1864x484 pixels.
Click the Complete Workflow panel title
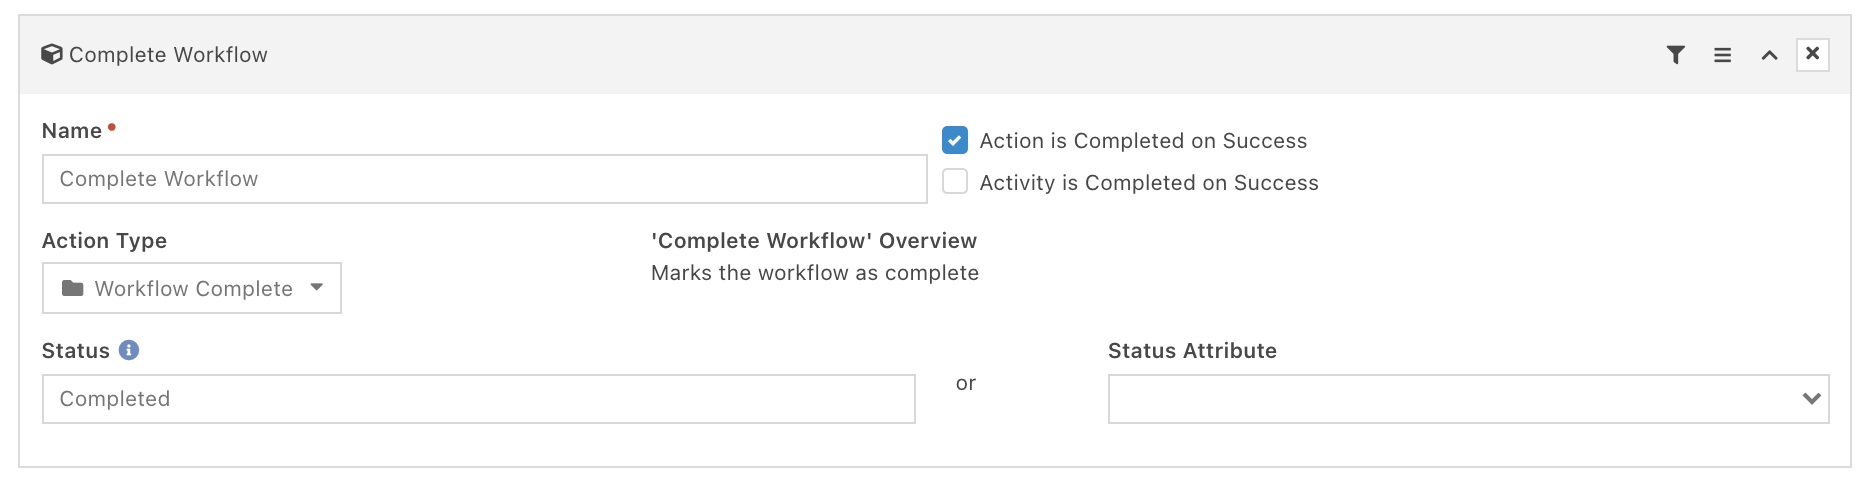(x=168, y=55)
